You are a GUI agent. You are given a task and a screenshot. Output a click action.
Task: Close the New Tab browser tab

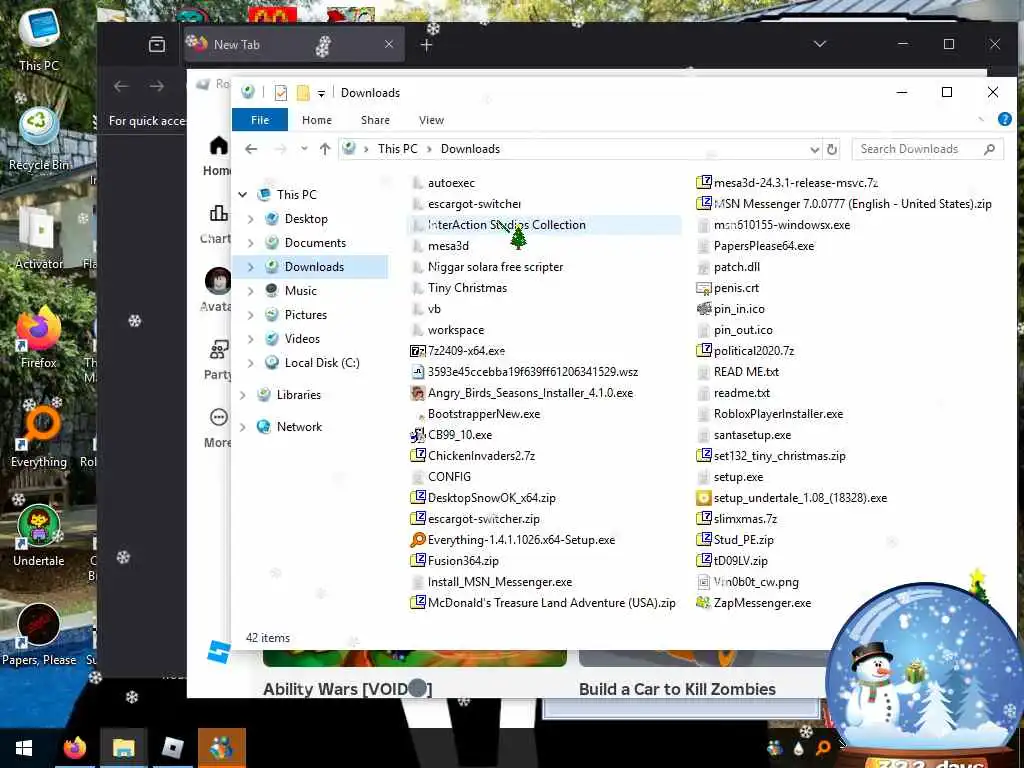pos(389,44)
